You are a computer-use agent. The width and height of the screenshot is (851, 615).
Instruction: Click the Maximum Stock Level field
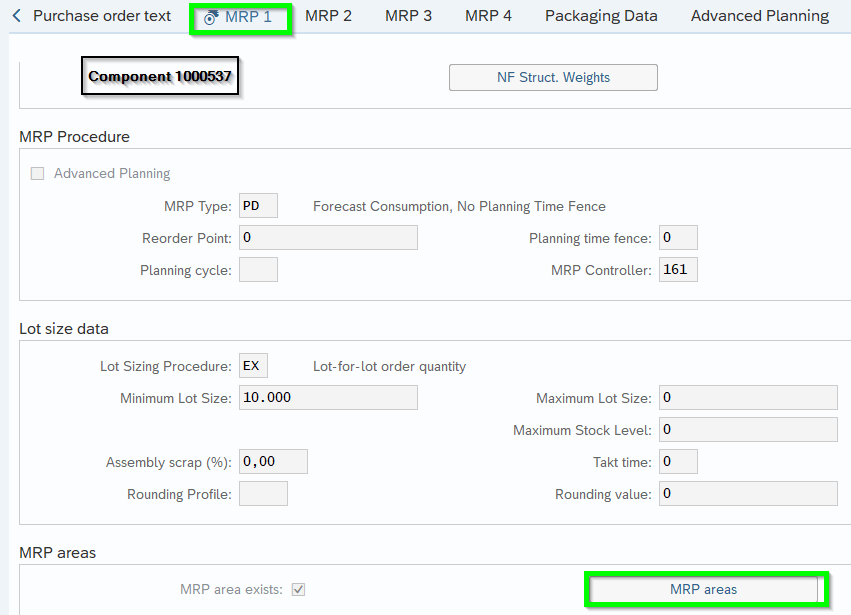[x=748, y=430]
